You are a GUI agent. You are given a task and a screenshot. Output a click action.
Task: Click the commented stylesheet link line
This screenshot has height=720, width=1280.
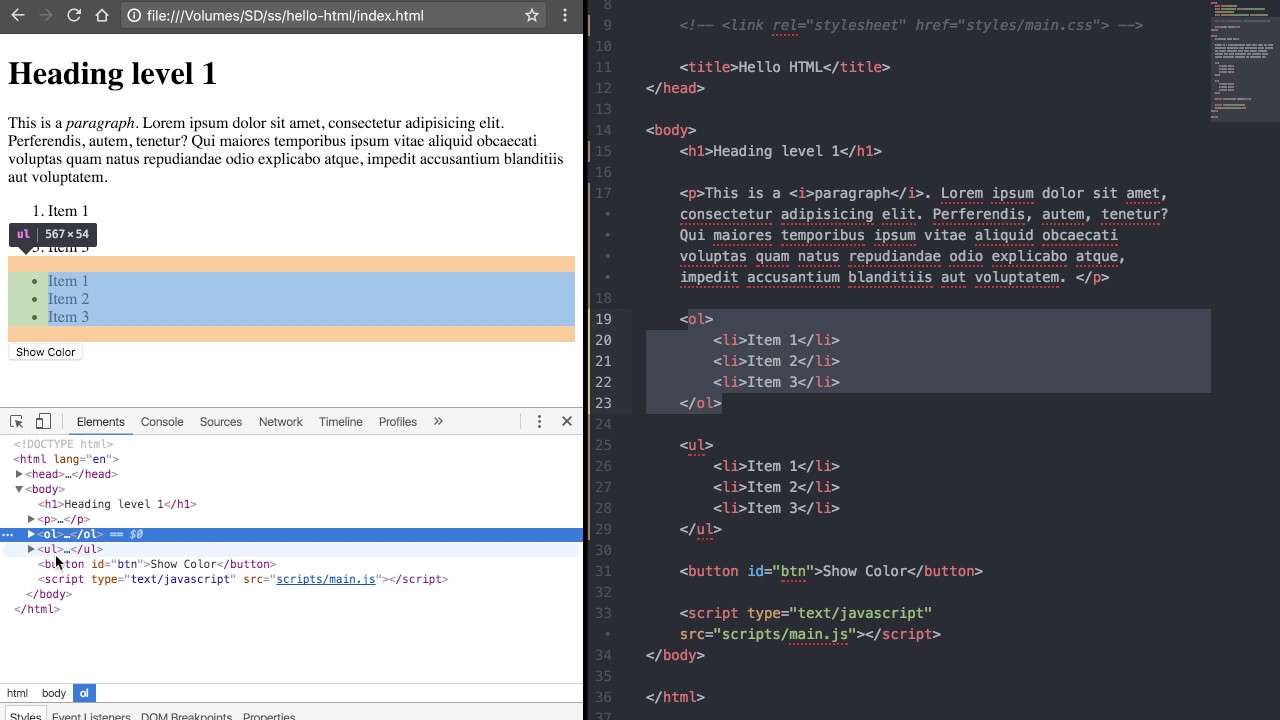coord(911,25)
